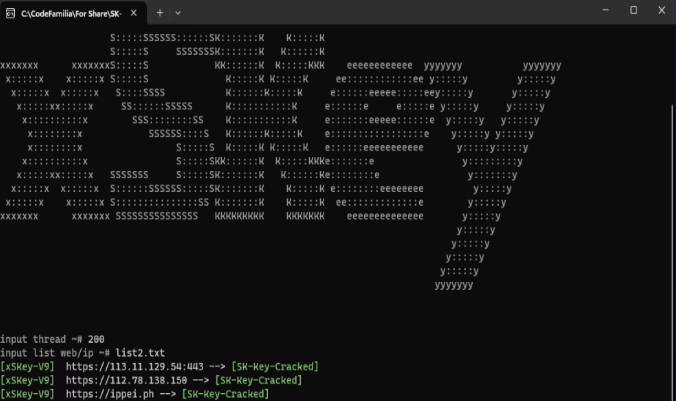
Task: Click the first [xSKey-V9] prefix label
Action: pyautogui.click(x=28, y=367)
